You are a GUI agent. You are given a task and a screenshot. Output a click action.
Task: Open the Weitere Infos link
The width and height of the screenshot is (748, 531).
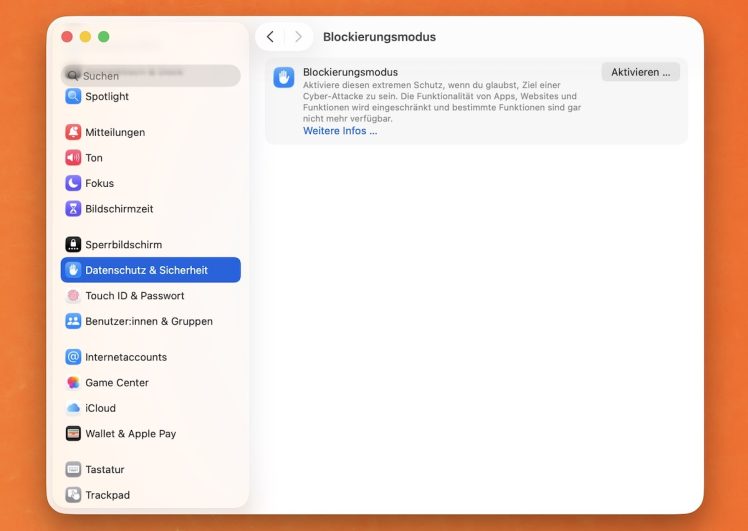pos(340,131)
